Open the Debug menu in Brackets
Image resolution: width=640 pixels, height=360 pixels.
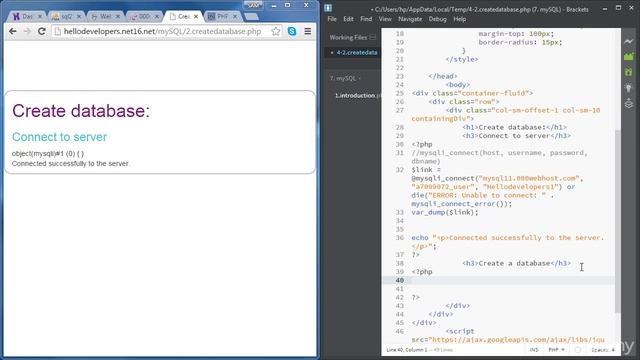click(438, 19)
